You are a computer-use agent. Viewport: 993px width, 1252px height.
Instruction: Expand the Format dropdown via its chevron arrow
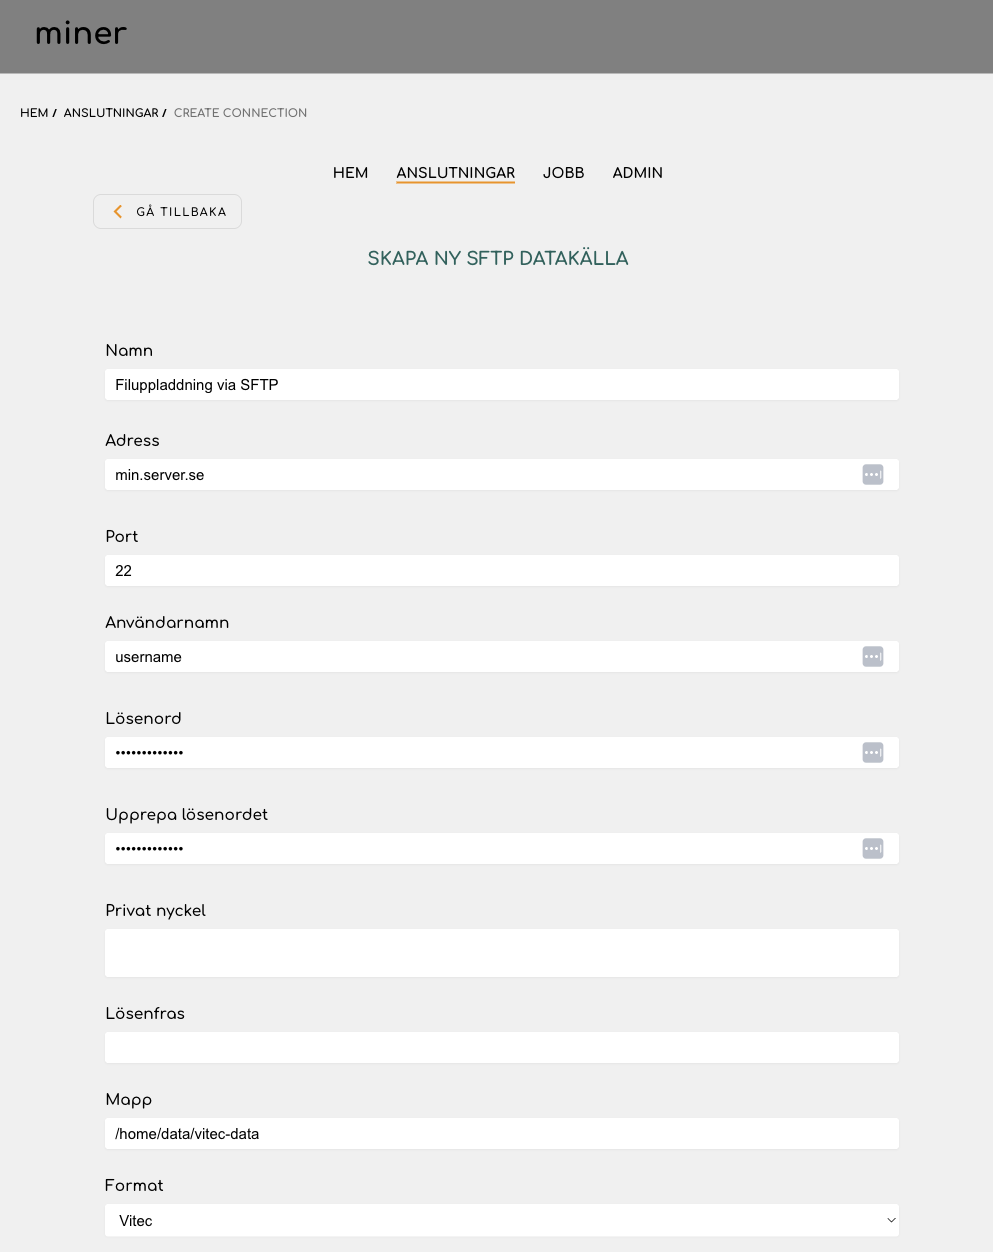click(x=890, y=1220)
